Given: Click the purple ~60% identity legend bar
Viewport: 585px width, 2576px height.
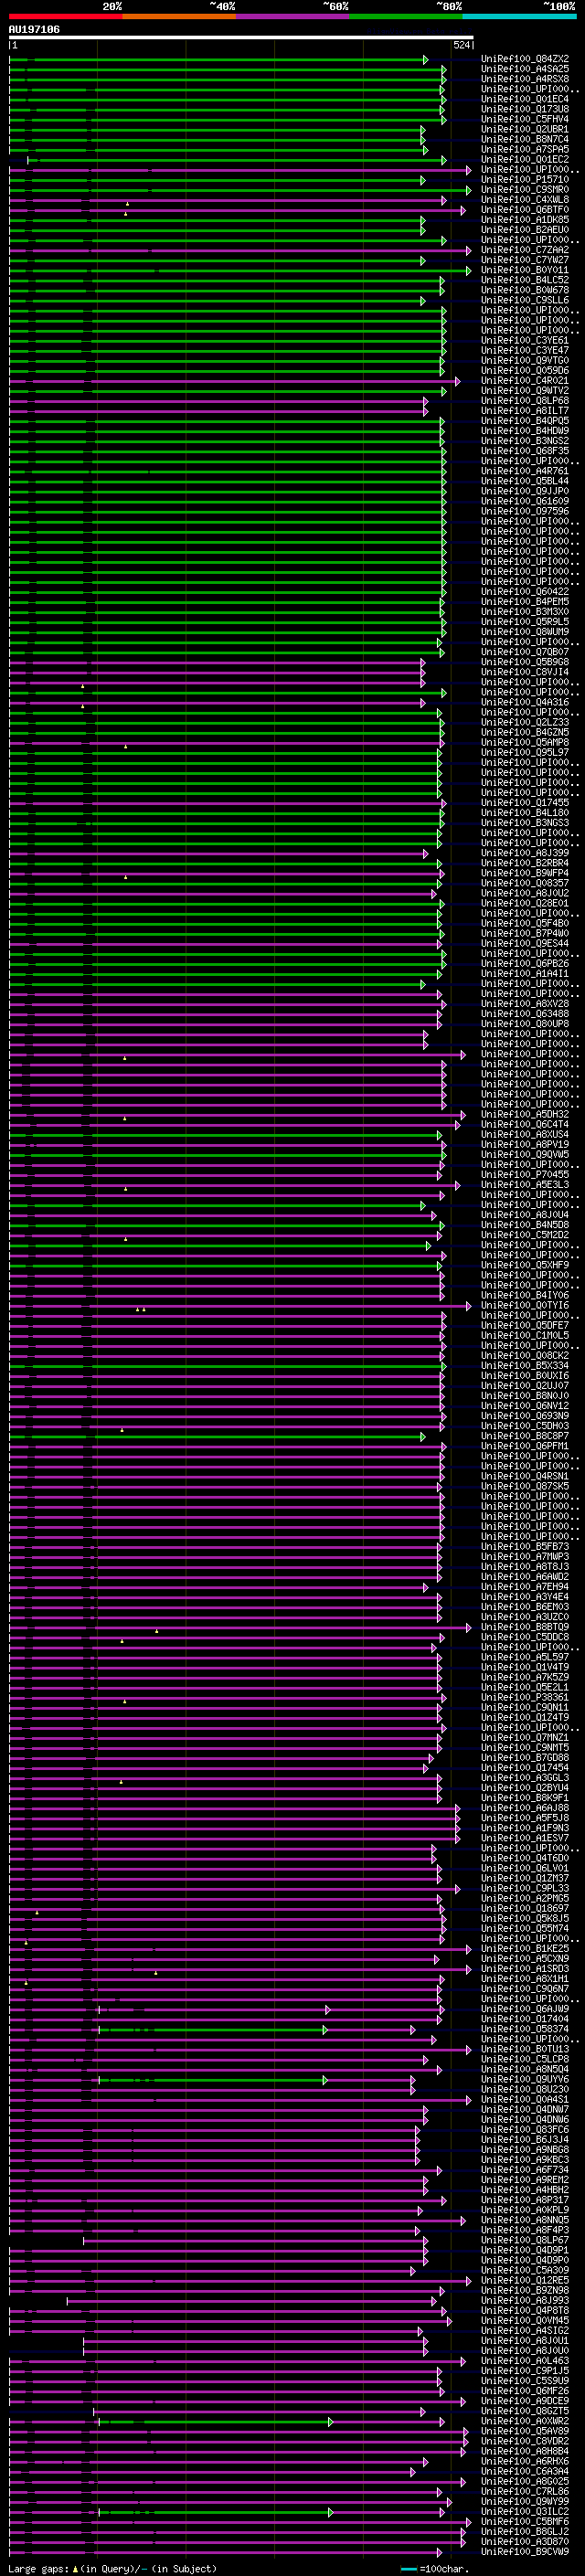Looking at the screenshot, I should (292, 16).
